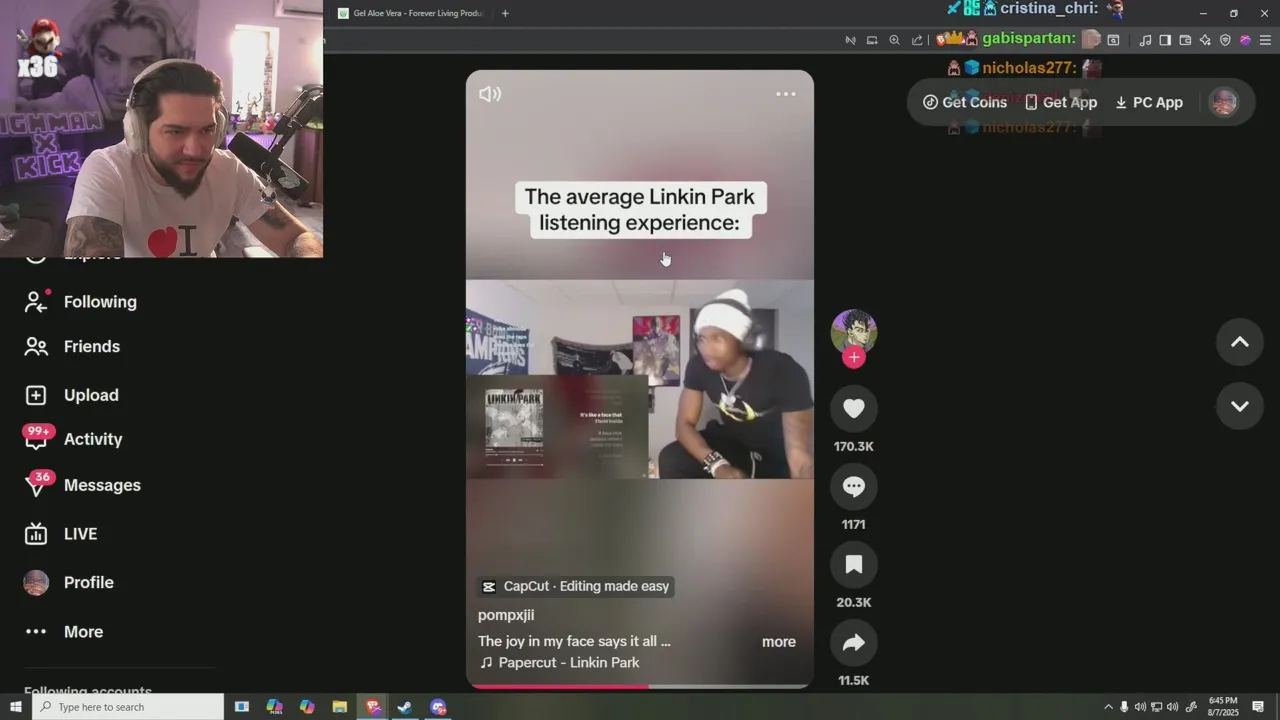Open File Explorer from the taskbar
This screenshot has width=1280, height=720.
[x=339, y=707]
